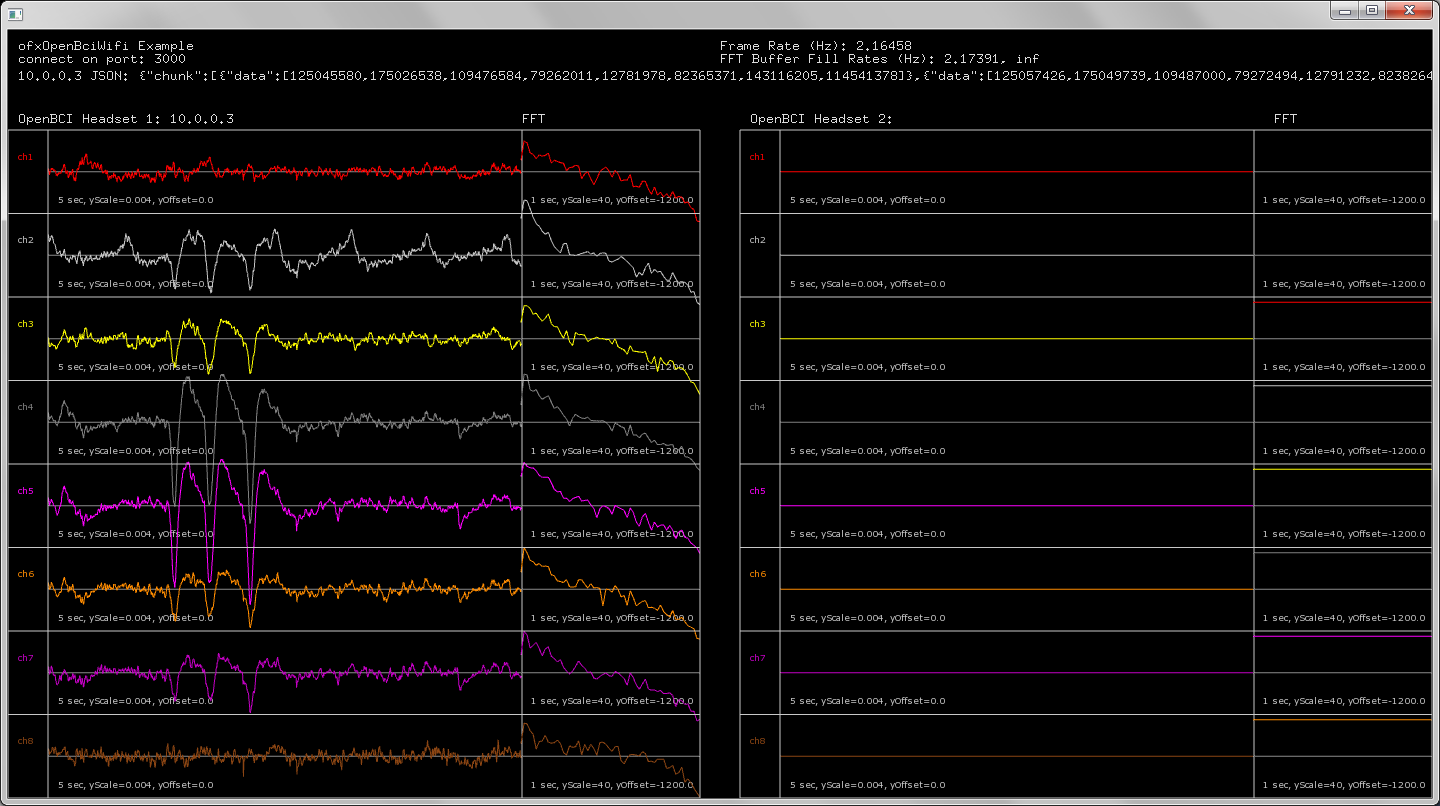Click the ch2 FFT plot of Headset 1
Image resolution: width=1440 pixels, height=806 pixels.
[x=611, y=255]
